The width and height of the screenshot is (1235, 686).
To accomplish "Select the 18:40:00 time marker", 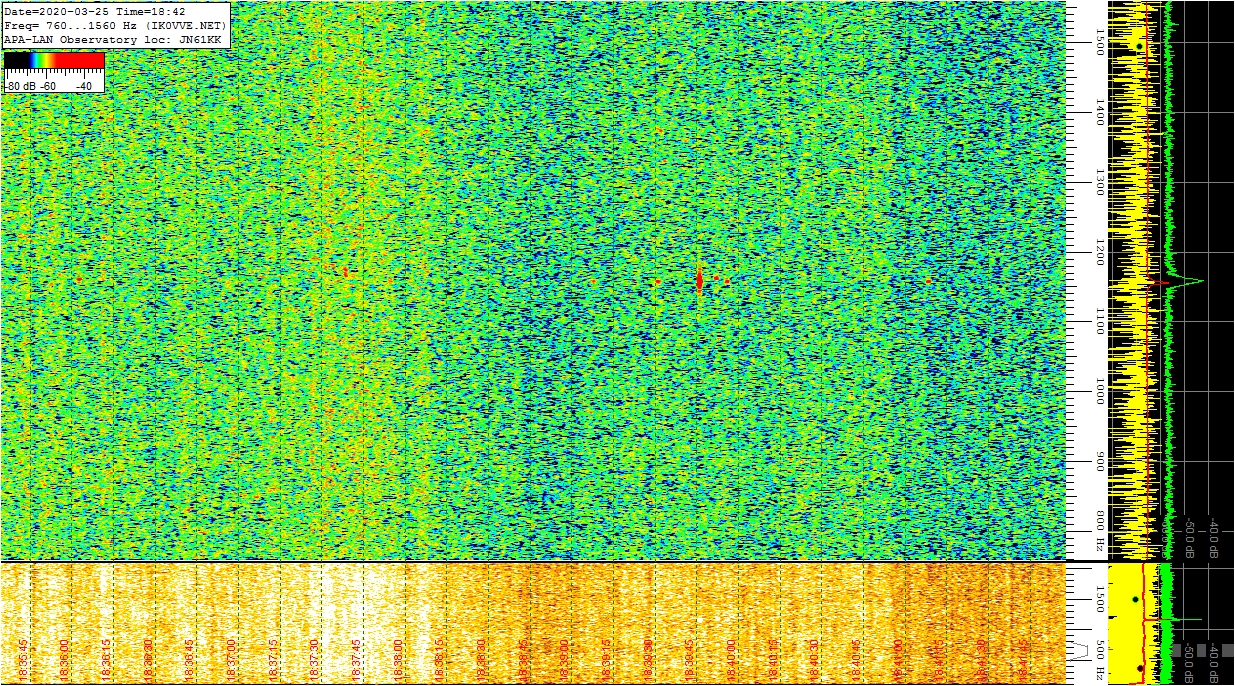I will coord(731,661).
